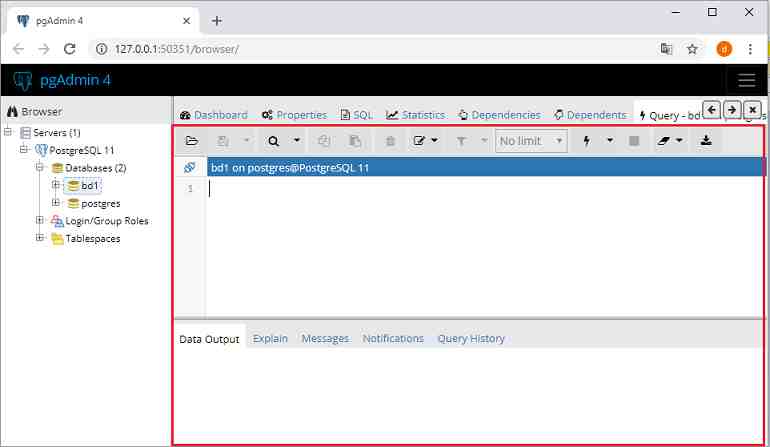
Task: Click the Download as CSV icon
Action: 706,140
